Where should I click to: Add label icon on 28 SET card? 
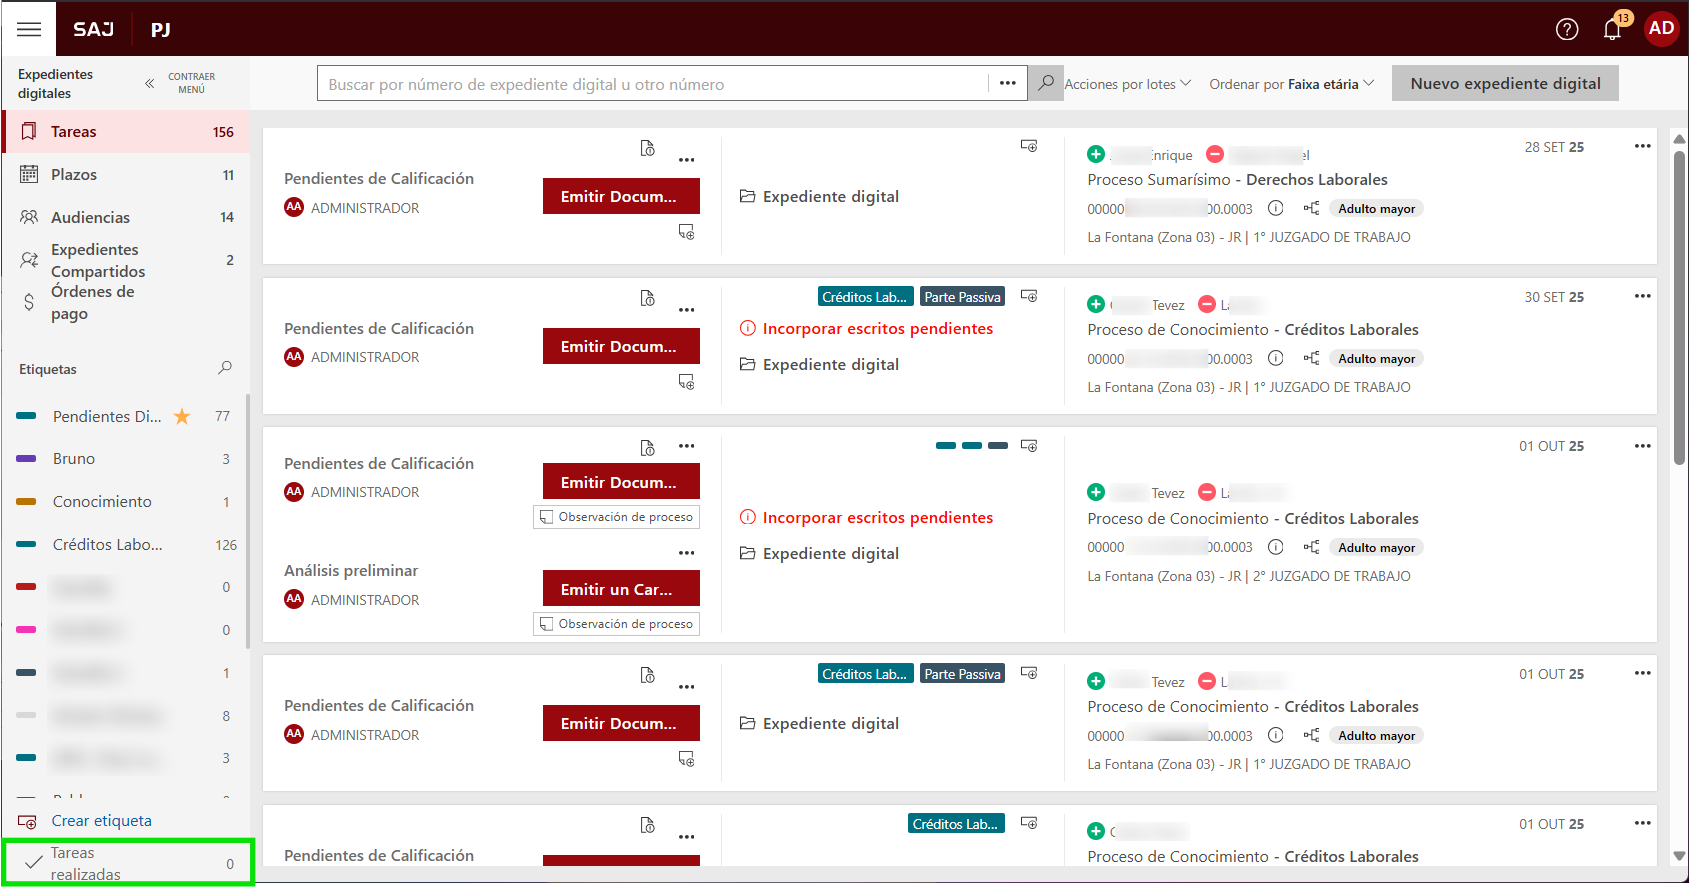1029,146
